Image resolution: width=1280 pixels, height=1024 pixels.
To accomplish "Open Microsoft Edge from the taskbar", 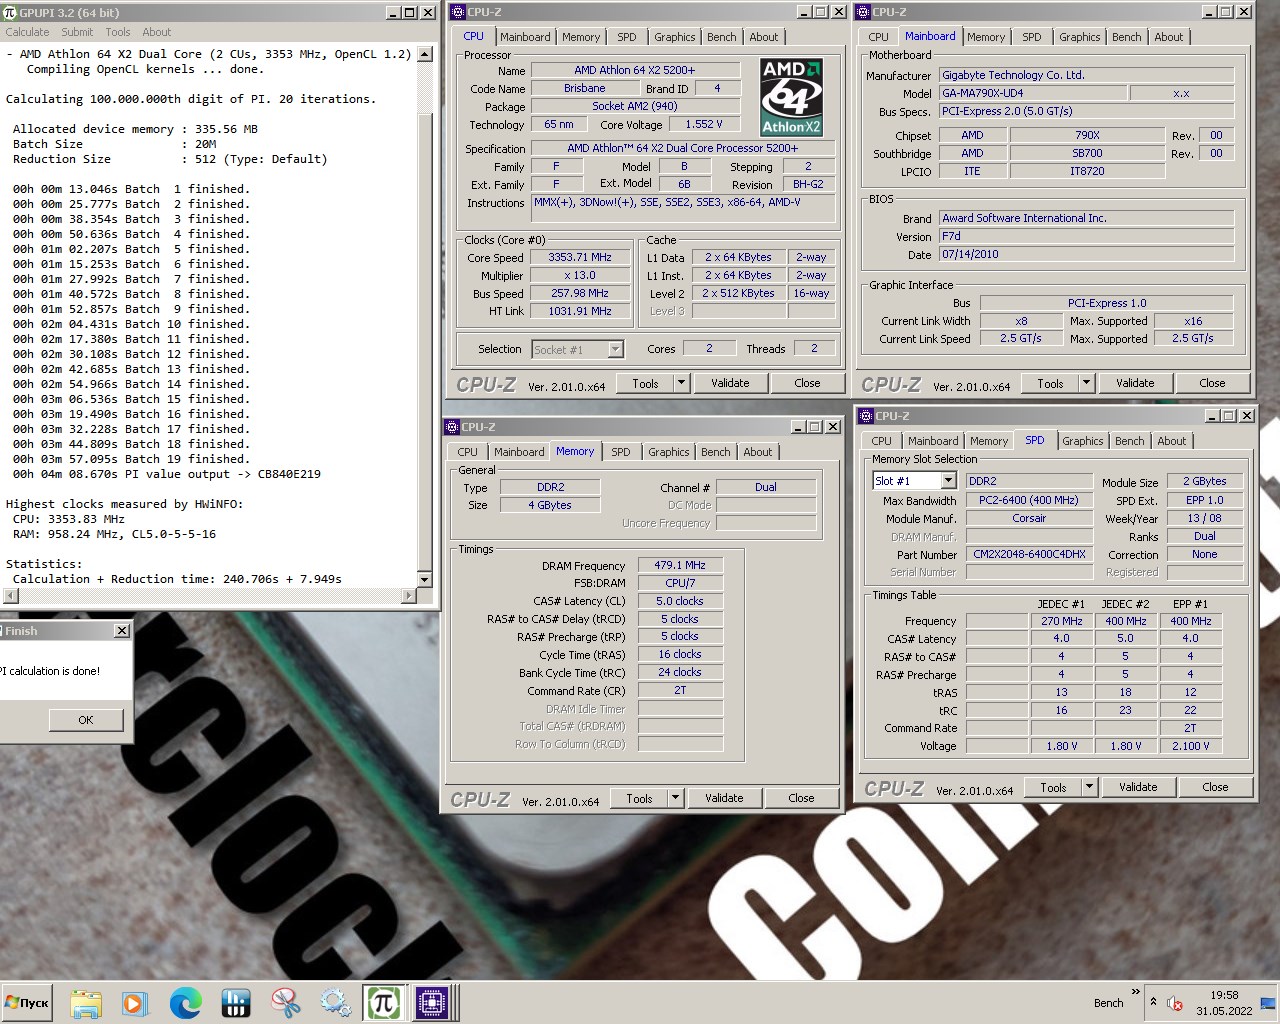I will coord(185,1002).
